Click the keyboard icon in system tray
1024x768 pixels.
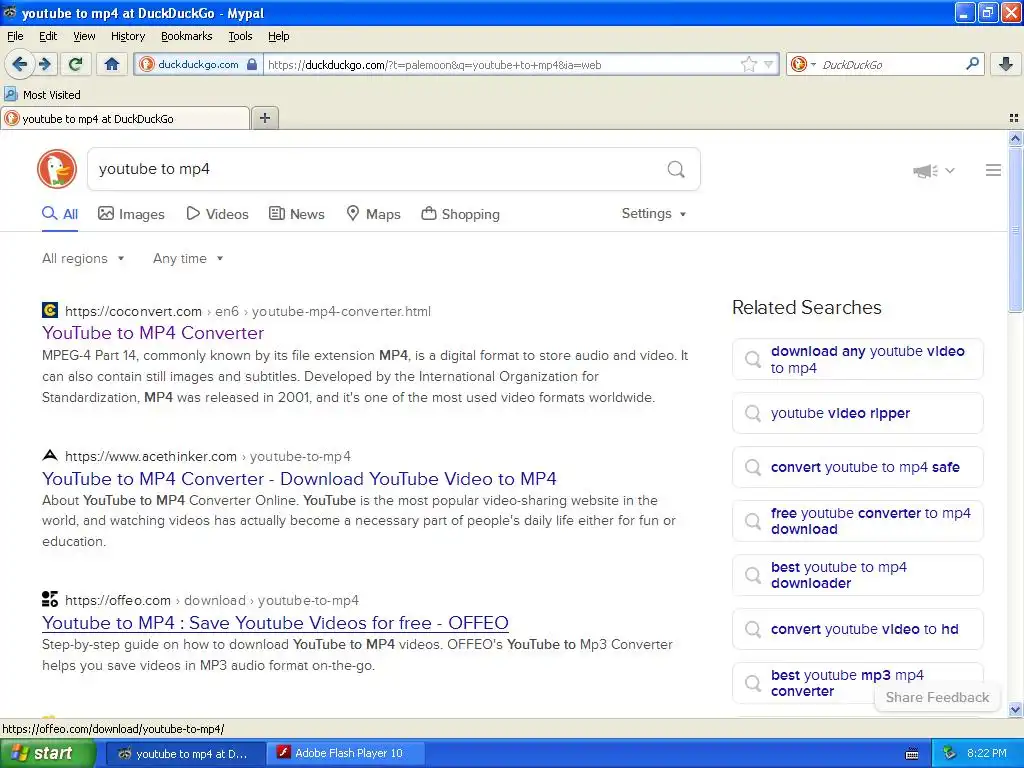(x=912, y=754)
